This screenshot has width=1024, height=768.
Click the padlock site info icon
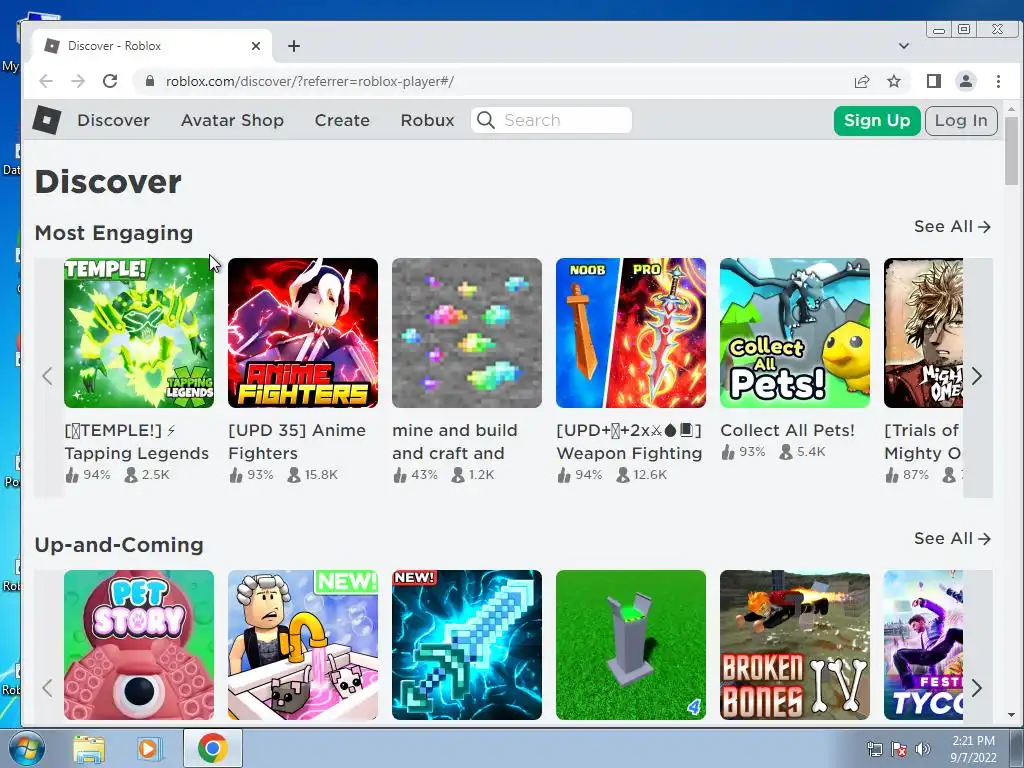pos(150,81)
